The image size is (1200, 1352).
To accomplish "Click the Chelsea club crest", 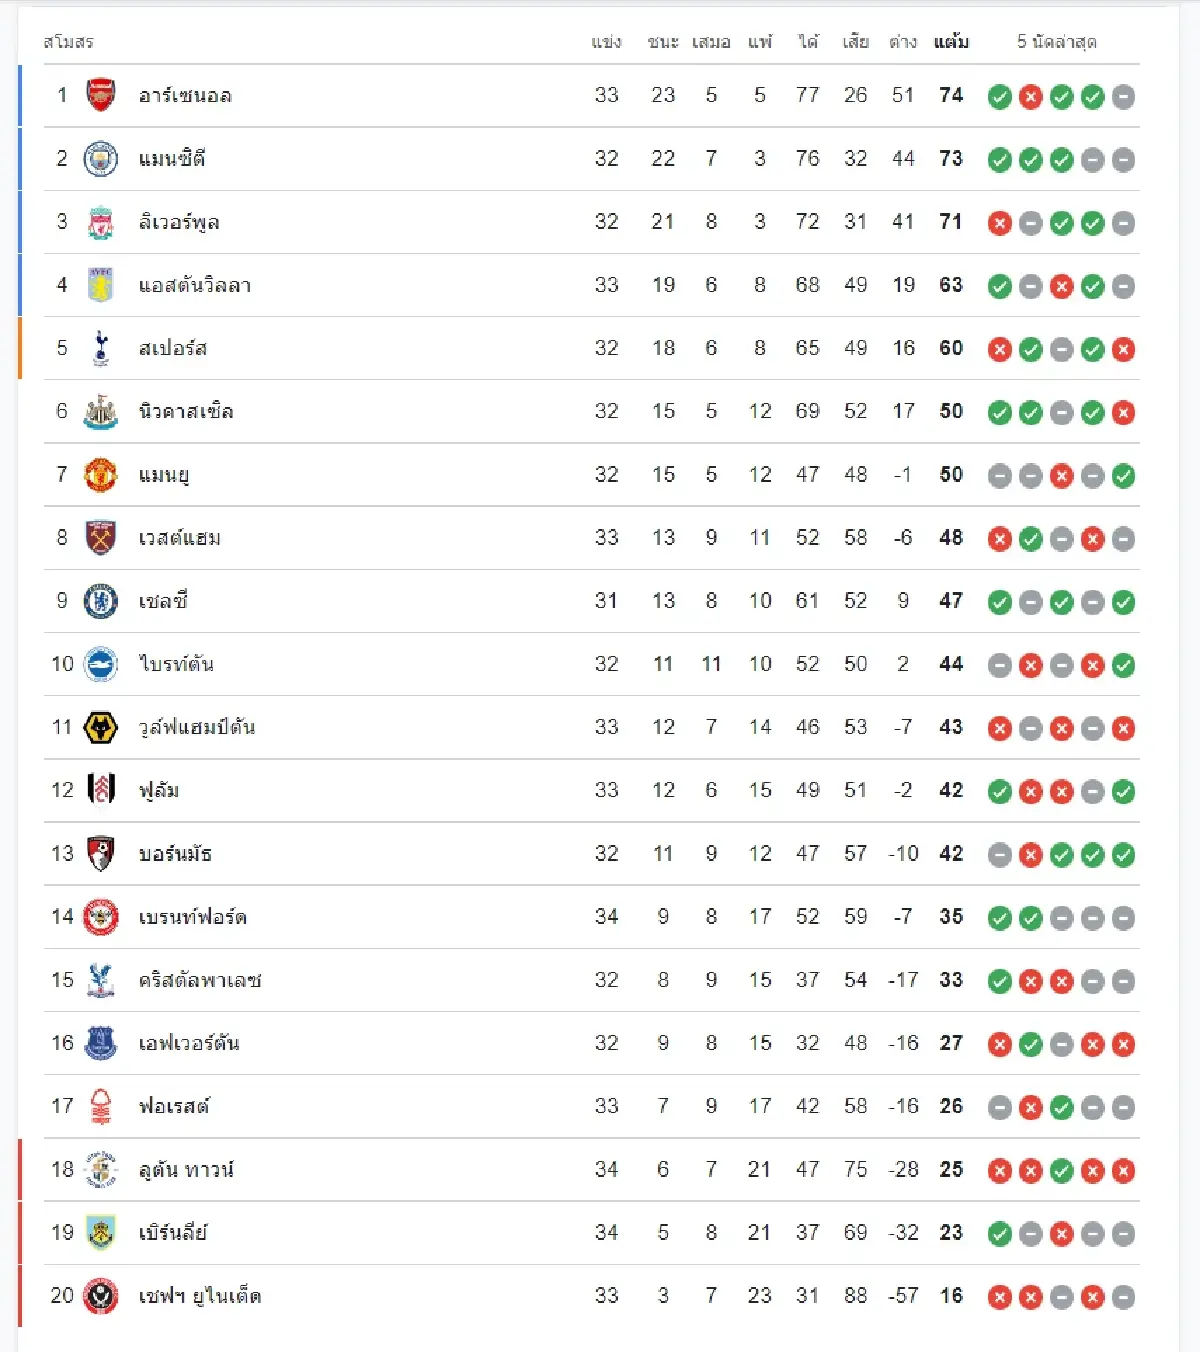I will coord(100,601).
